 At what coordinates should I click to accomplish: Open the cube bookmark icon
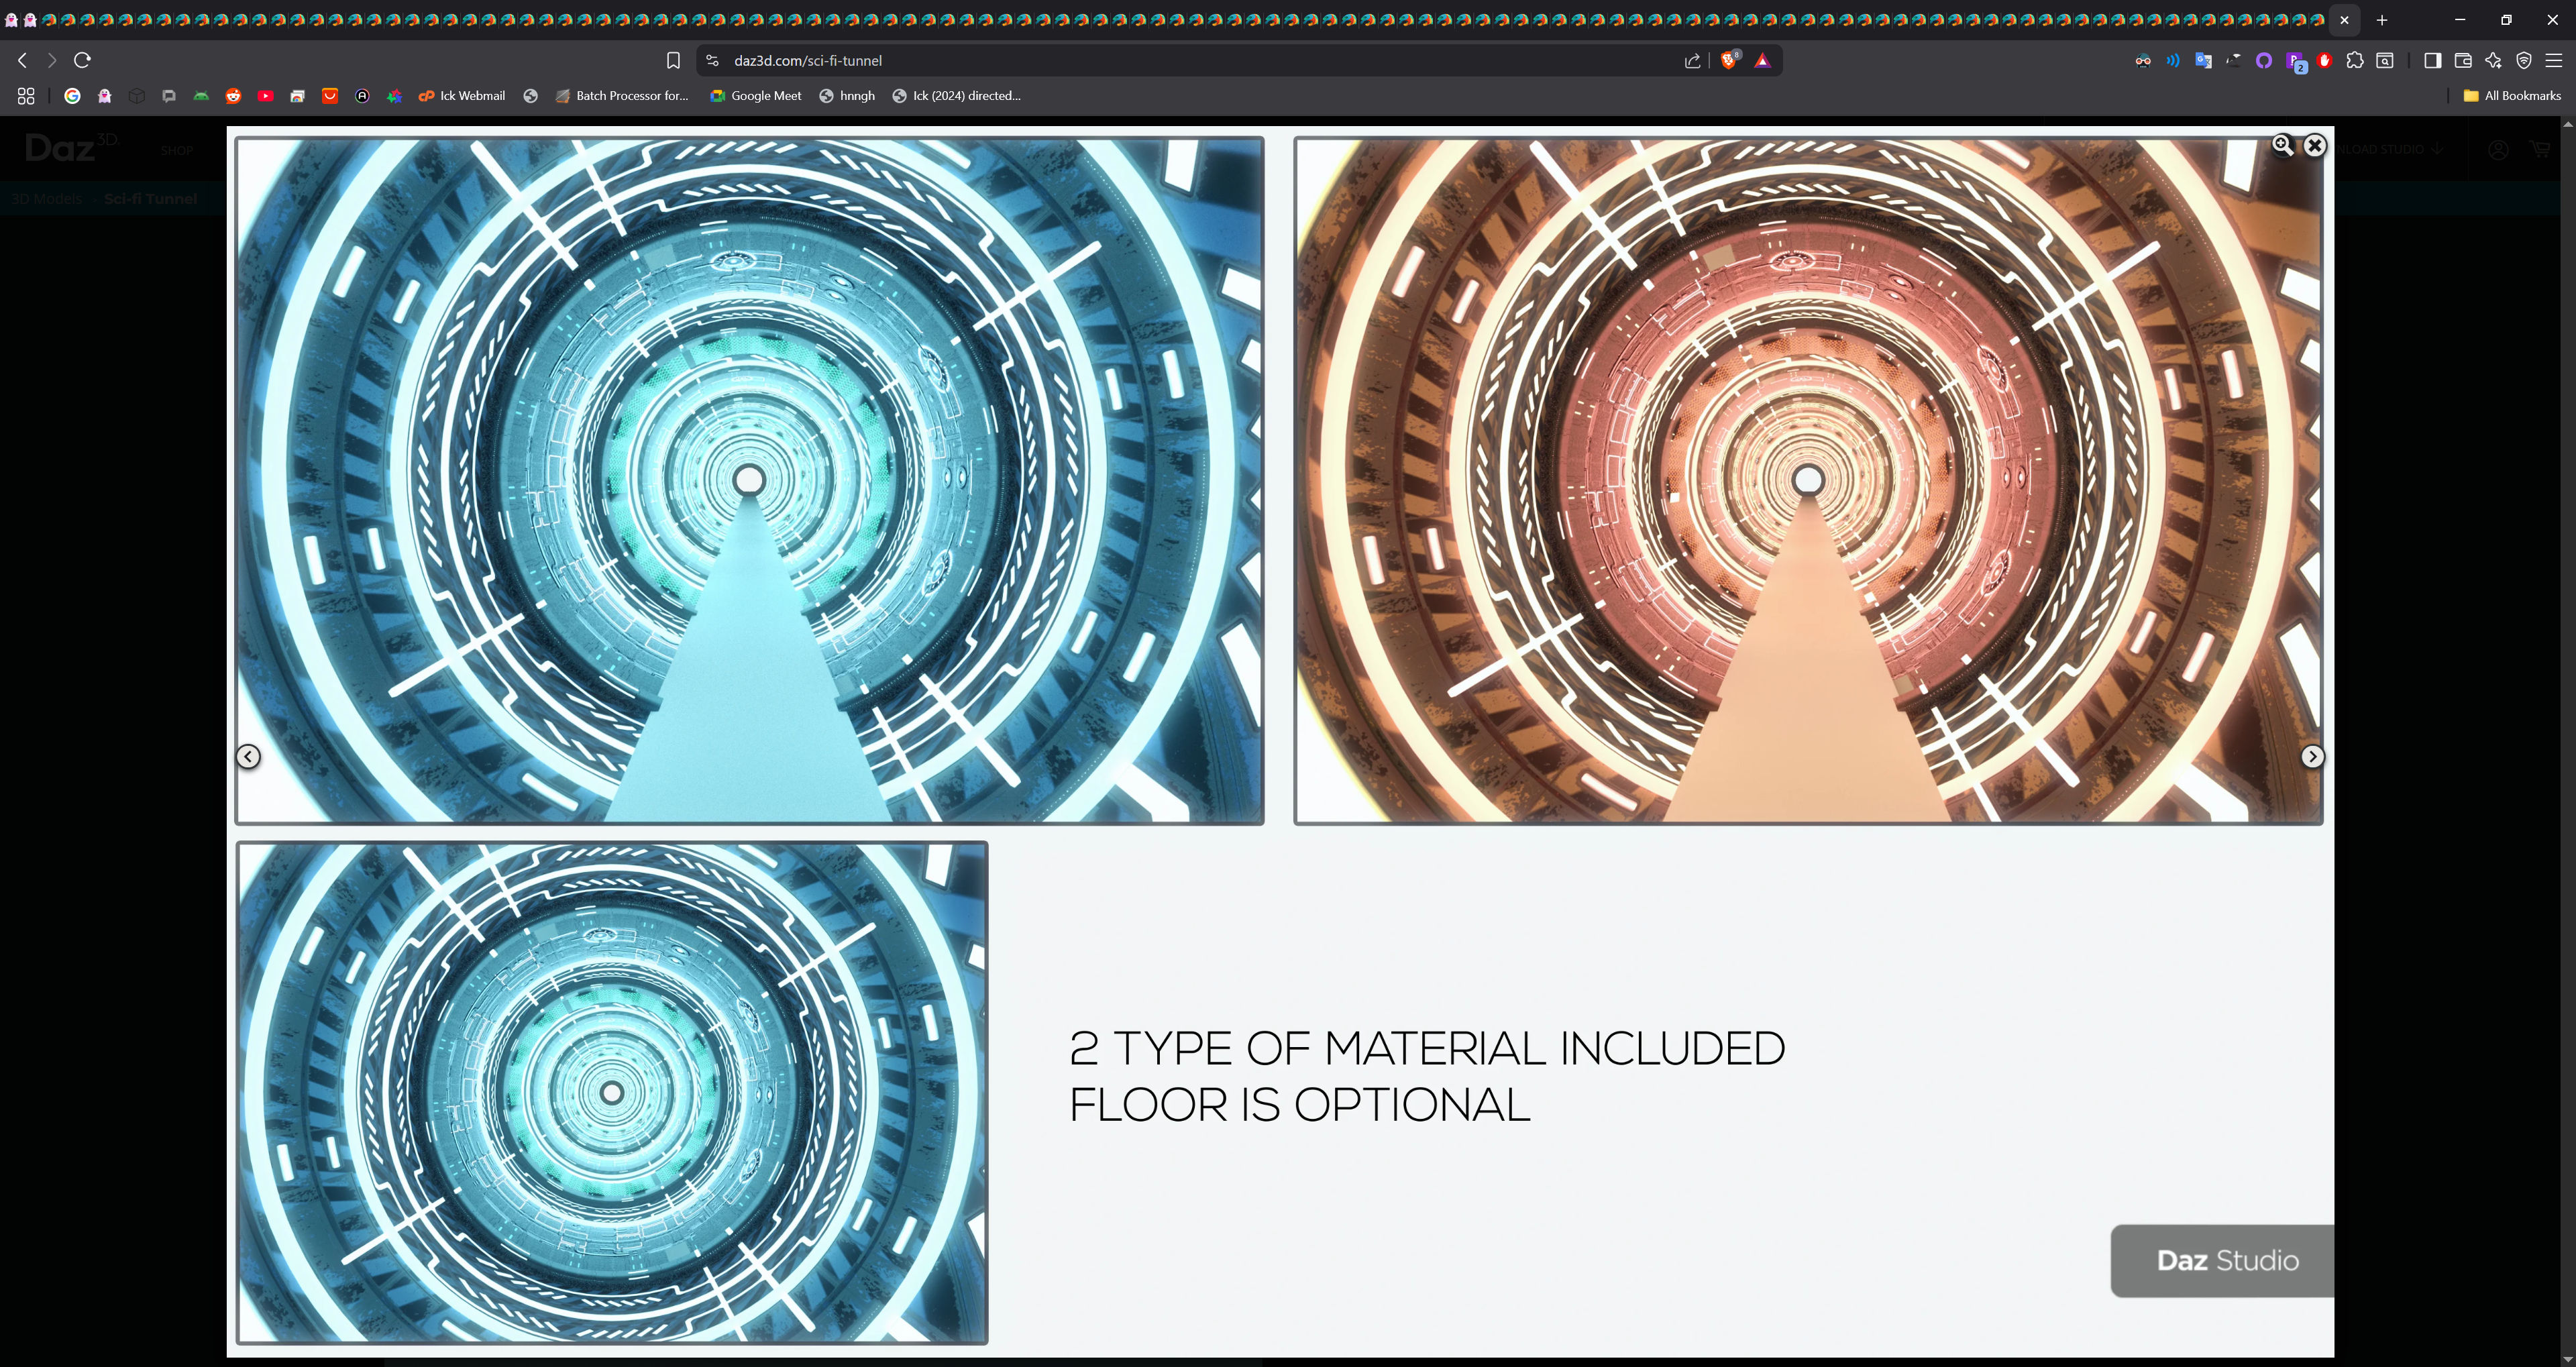click(137, 96)
